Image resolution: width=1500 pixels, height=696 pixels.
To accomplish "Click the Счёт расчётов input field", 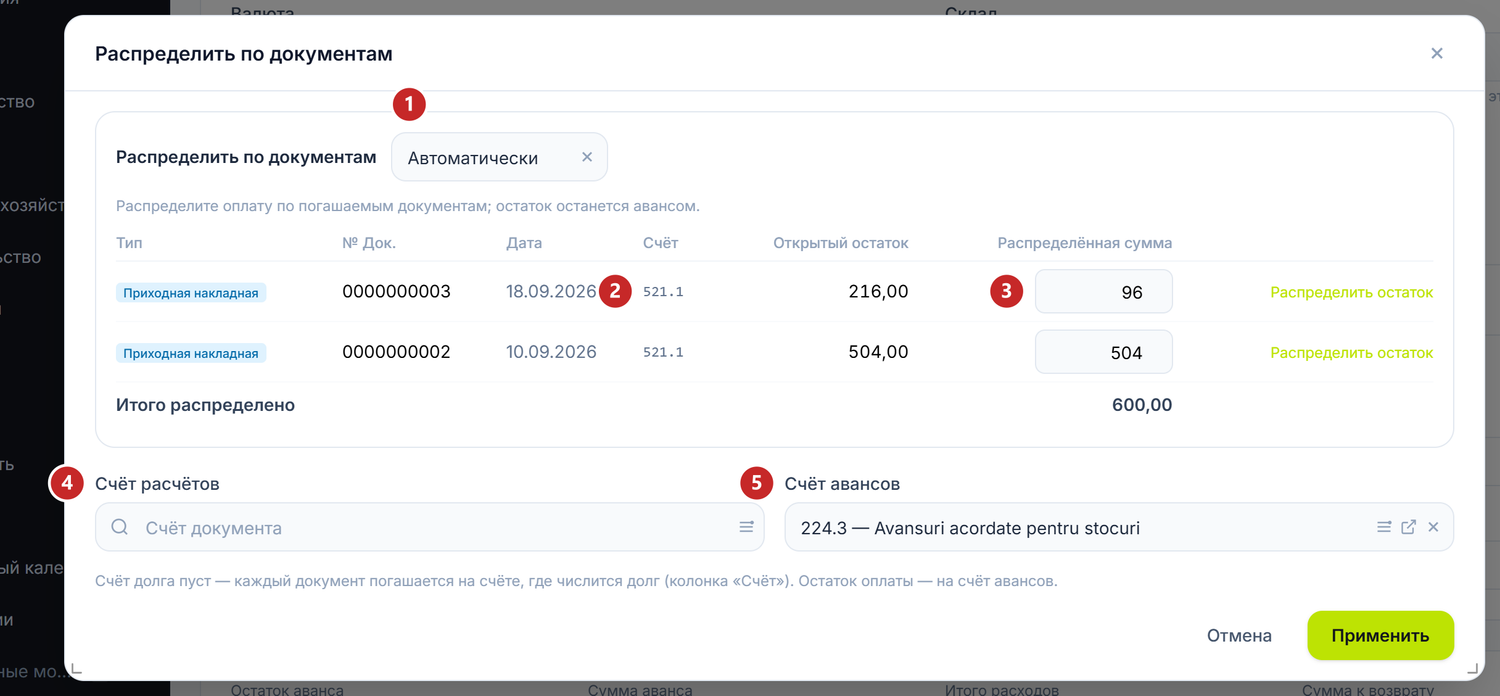I will click(x=430, y=527).
